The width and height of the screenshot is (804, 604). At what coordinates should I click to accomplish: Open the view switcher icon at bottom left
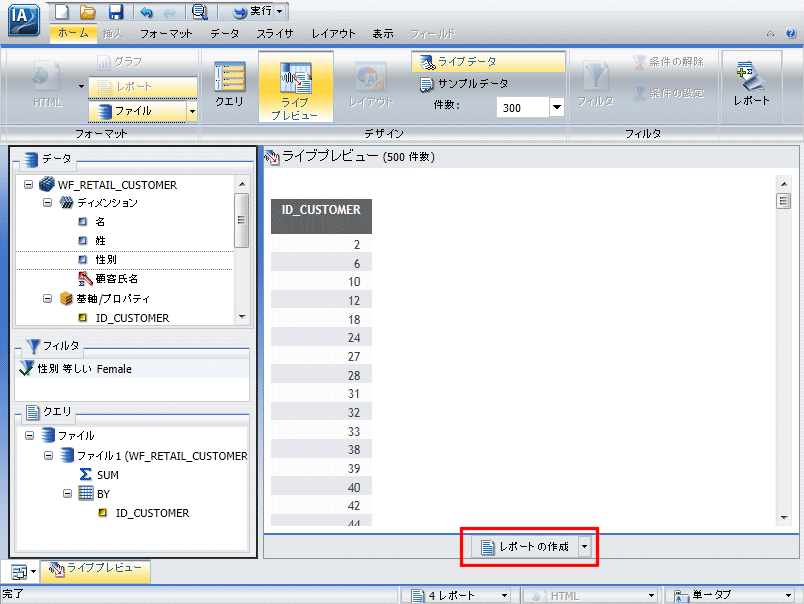[24, 571]
